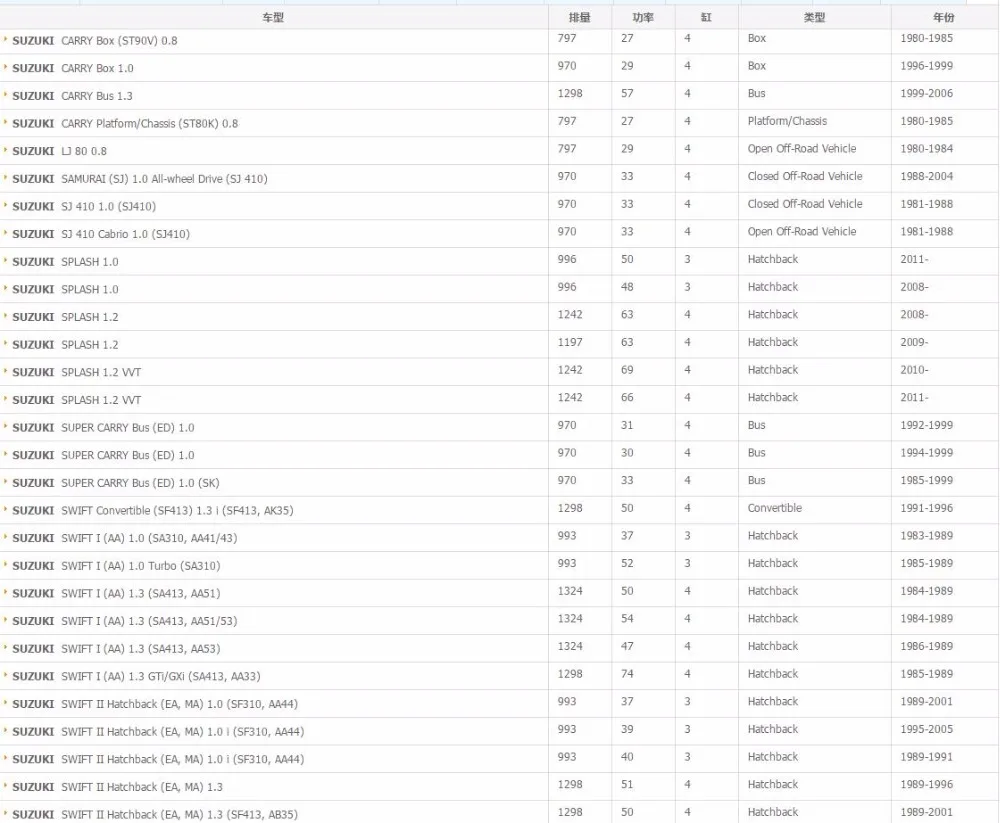The image size is (1000, 823).
Task: Click arrow icon beside SWIFT I 1.0 Turbo
Action: tap(6, 565)
